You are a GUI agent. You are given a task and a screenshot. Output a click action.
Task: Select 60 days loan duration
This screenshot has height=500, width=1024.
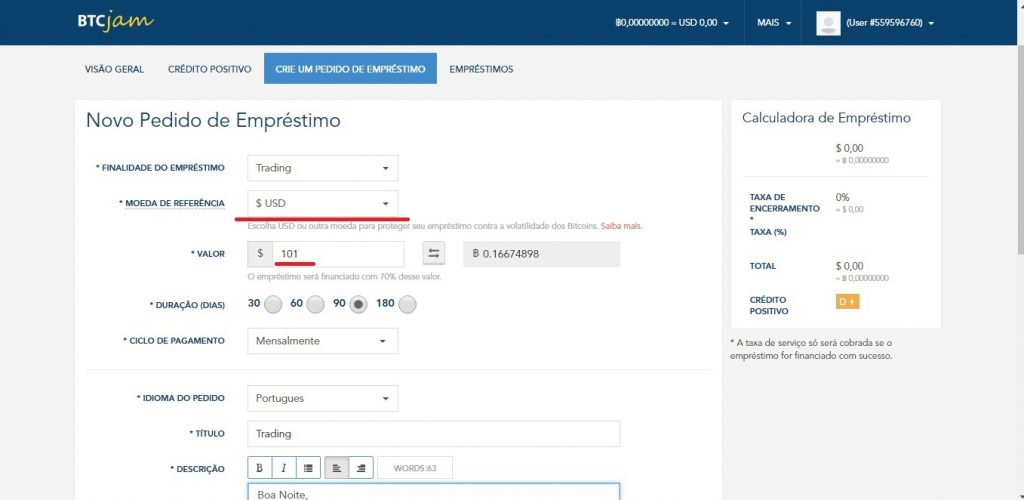(315, 304)
